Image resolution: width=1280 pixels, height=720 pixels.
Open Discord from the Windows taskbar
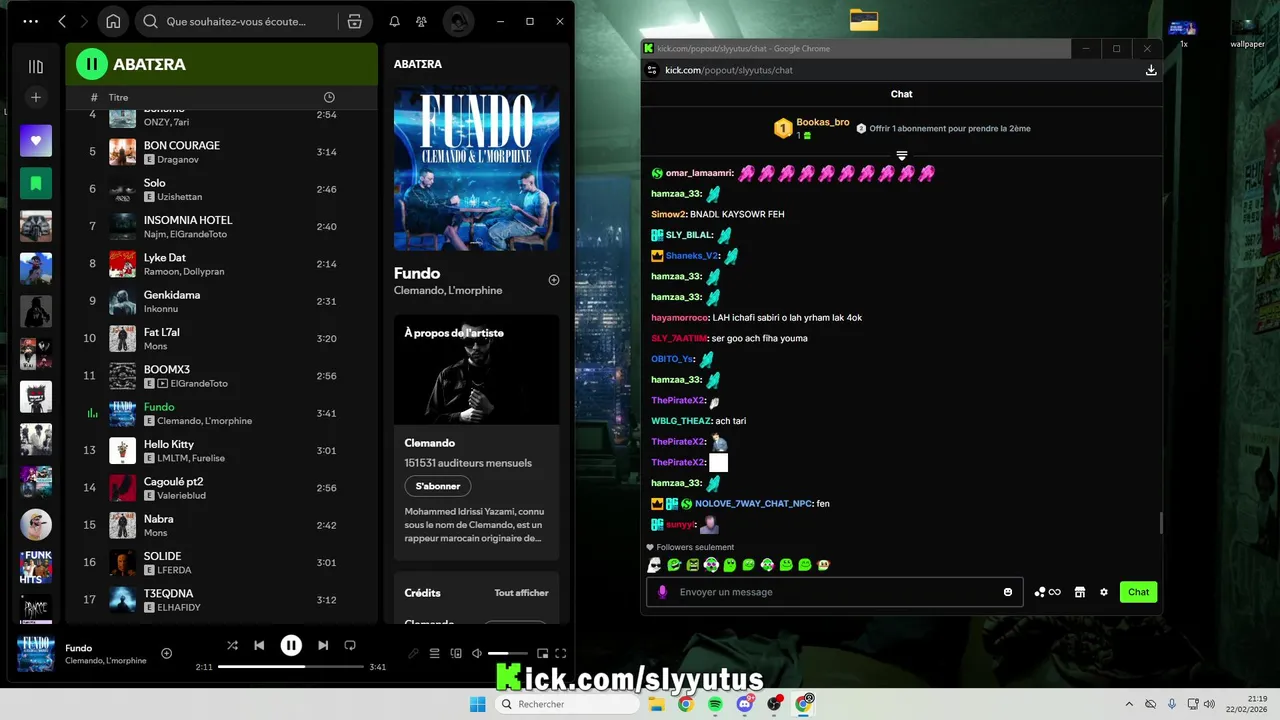click(744, 704)
